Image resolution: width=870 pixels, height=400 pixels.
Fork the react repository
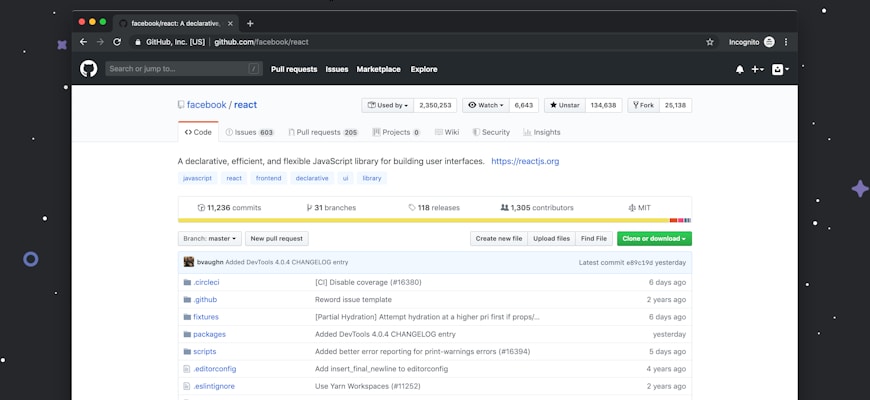(644, 105)
